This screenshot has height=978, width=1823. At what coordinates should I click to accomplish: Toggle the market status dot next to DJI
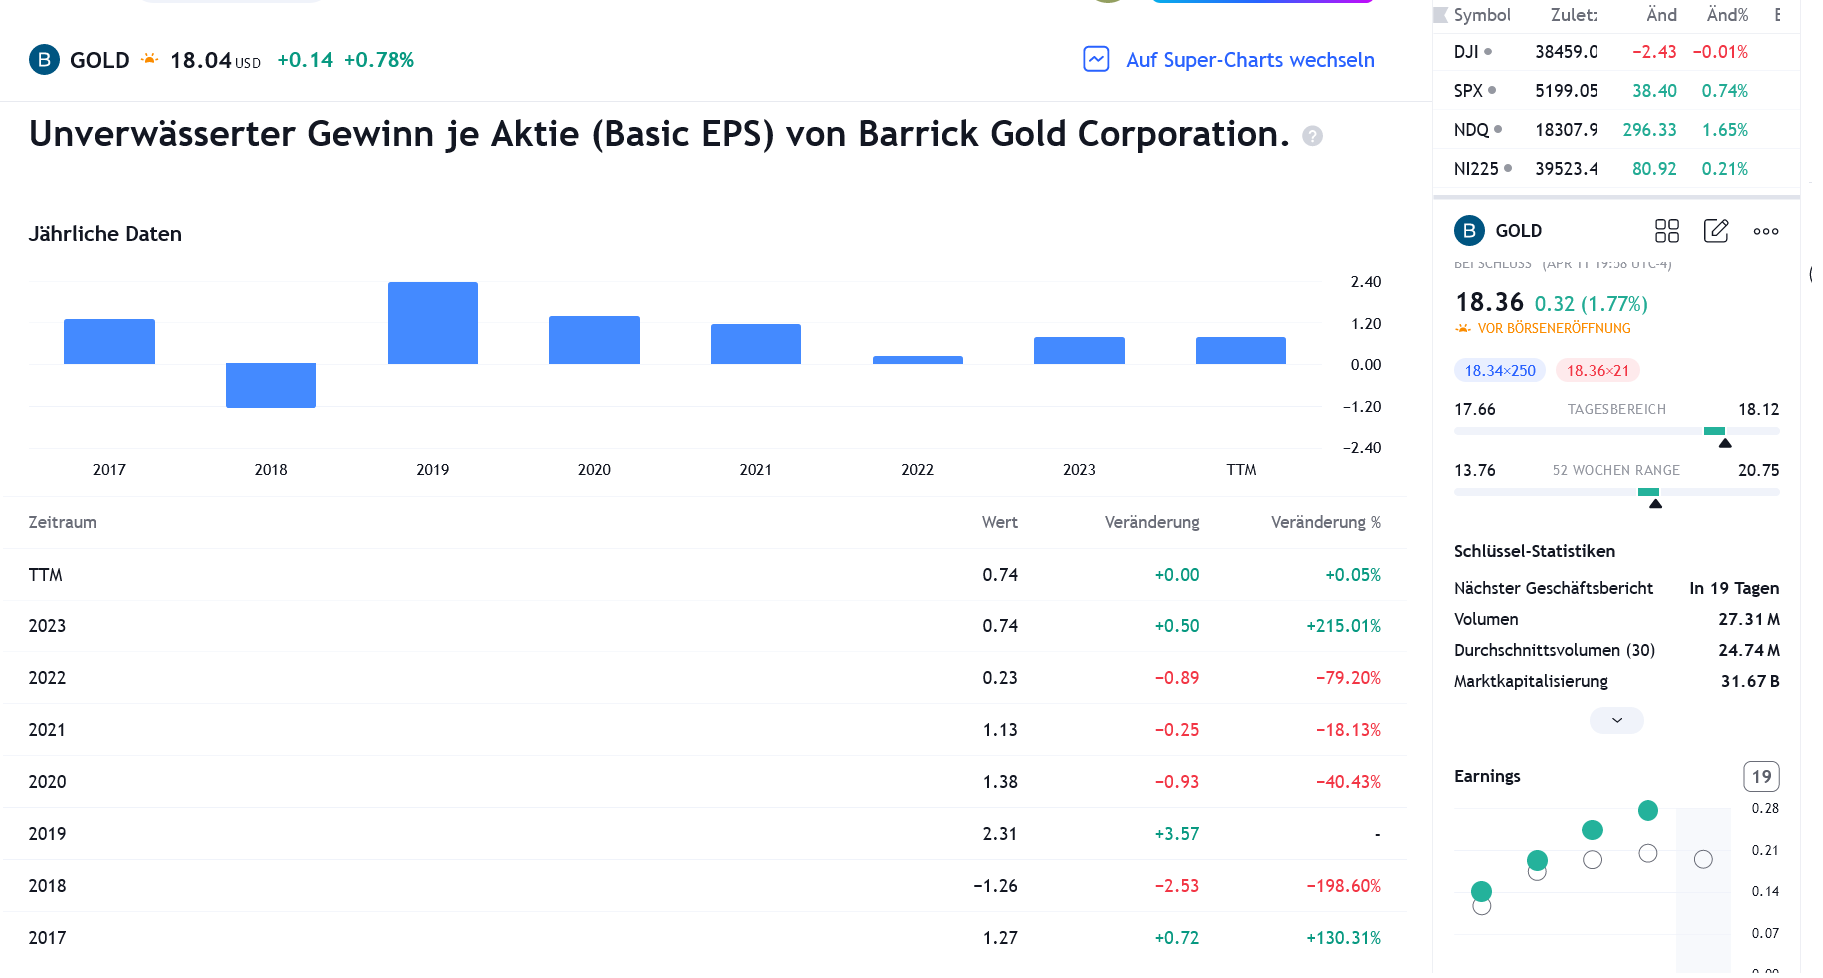point(1489,52)
